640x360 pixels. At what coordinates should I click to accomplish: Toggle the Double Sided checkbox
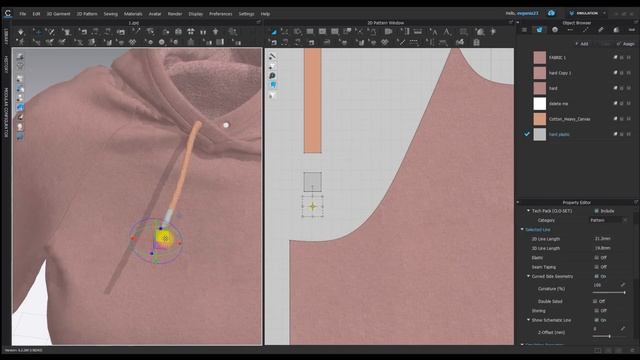tap(595, 301)
